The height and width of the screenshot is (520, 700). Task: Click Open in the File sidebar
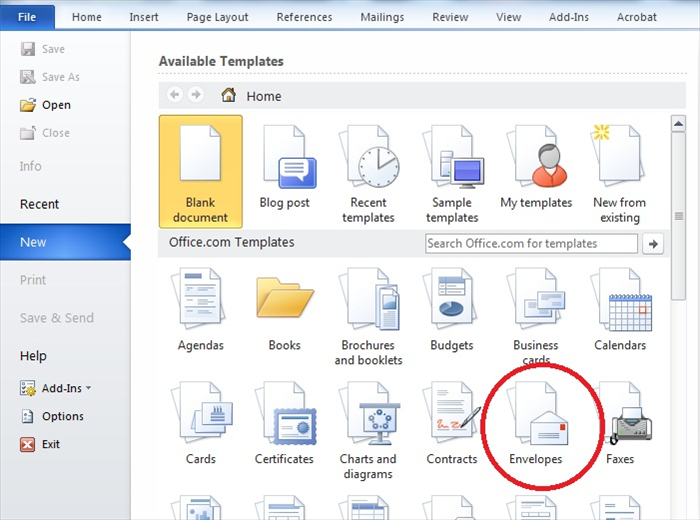[46, 105]
